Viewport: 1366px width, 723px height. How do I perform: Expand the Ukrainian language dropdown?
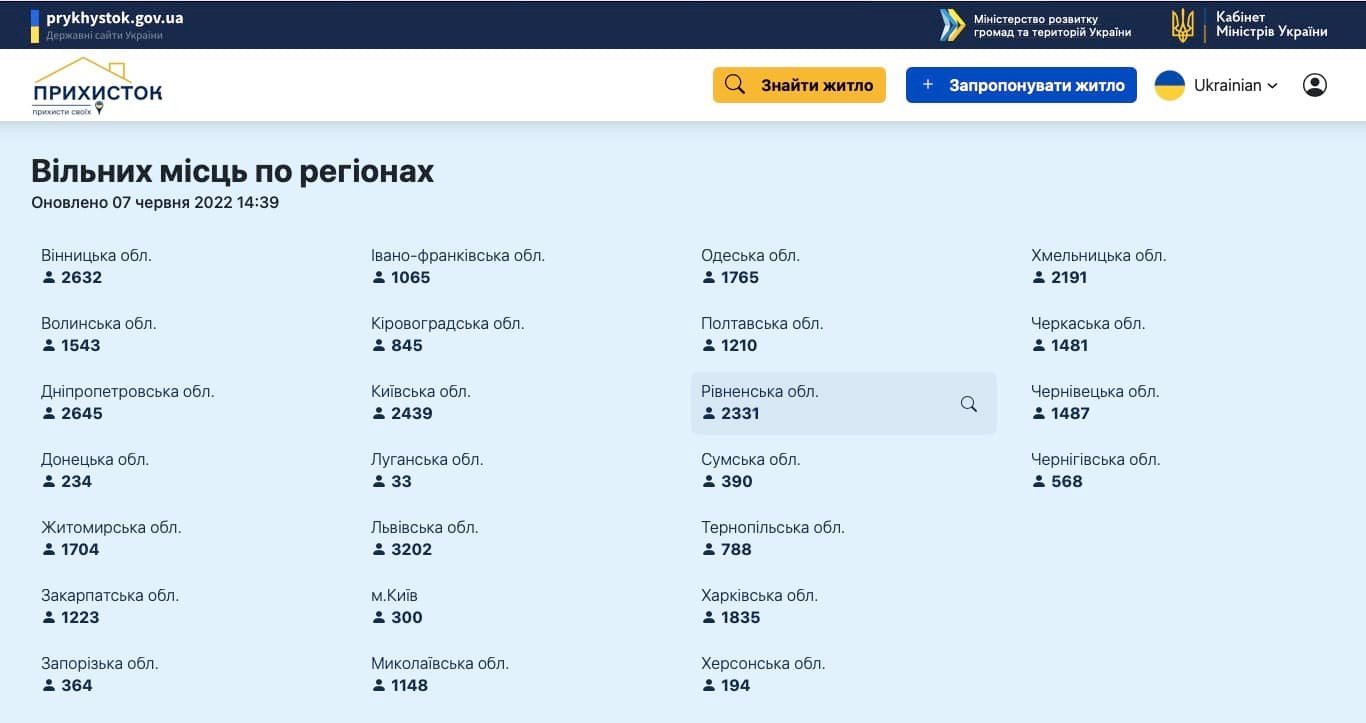pos(1236,85)
